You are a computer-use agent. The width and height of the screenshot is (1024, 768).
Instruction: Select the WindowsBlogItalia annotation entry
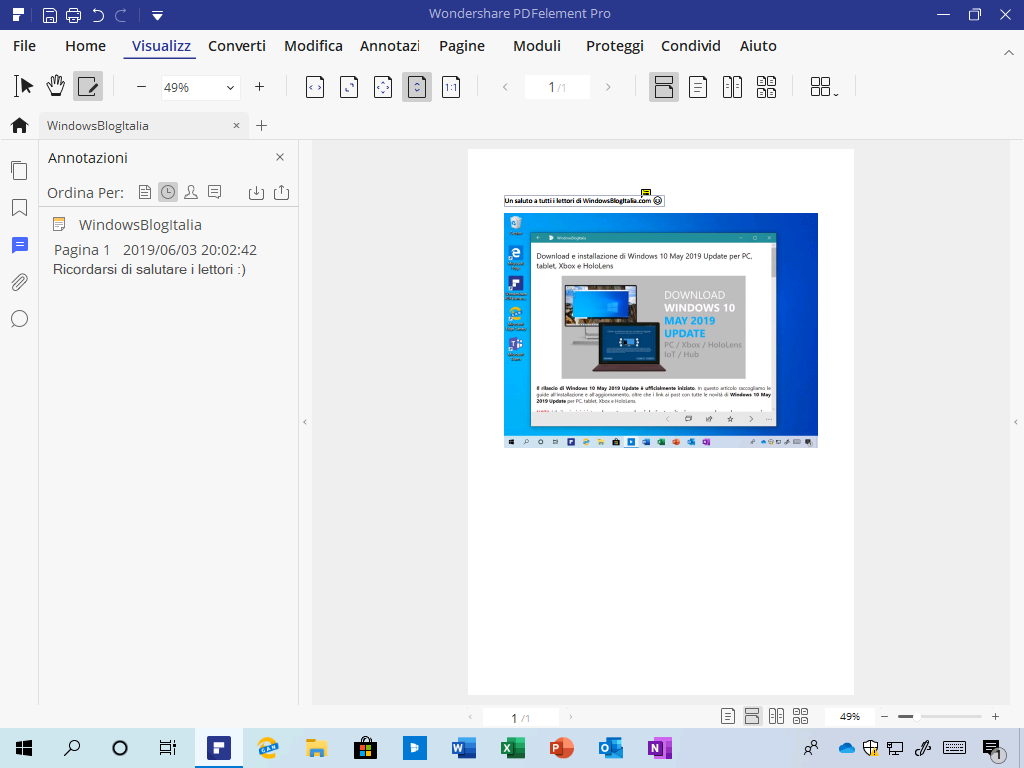(x=140, y=225)
